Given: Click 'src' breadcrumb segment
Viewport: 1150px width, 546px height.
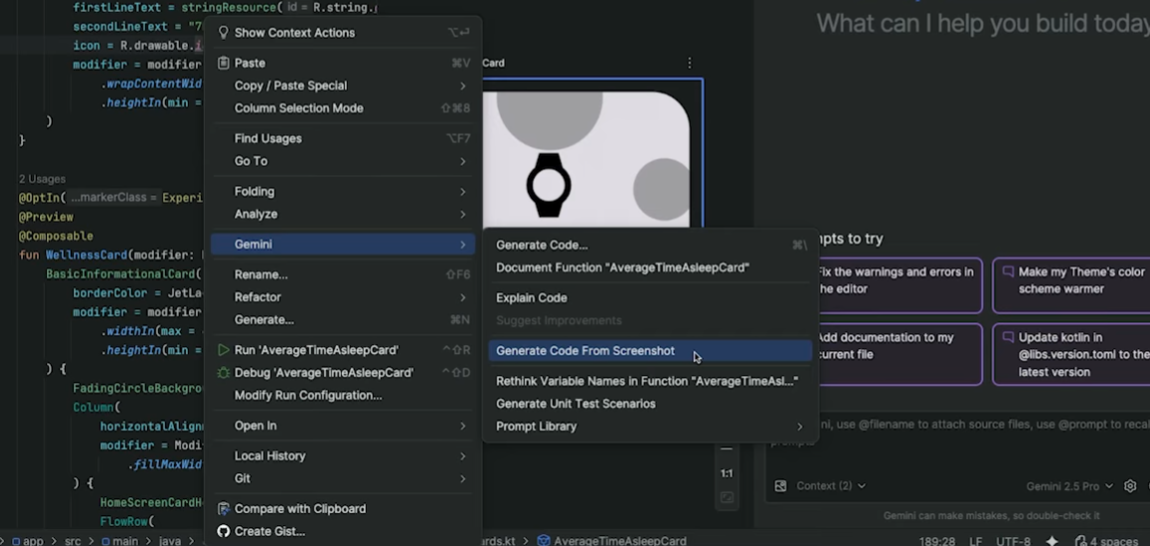Looking at the screenshot, I should [73, 541].
